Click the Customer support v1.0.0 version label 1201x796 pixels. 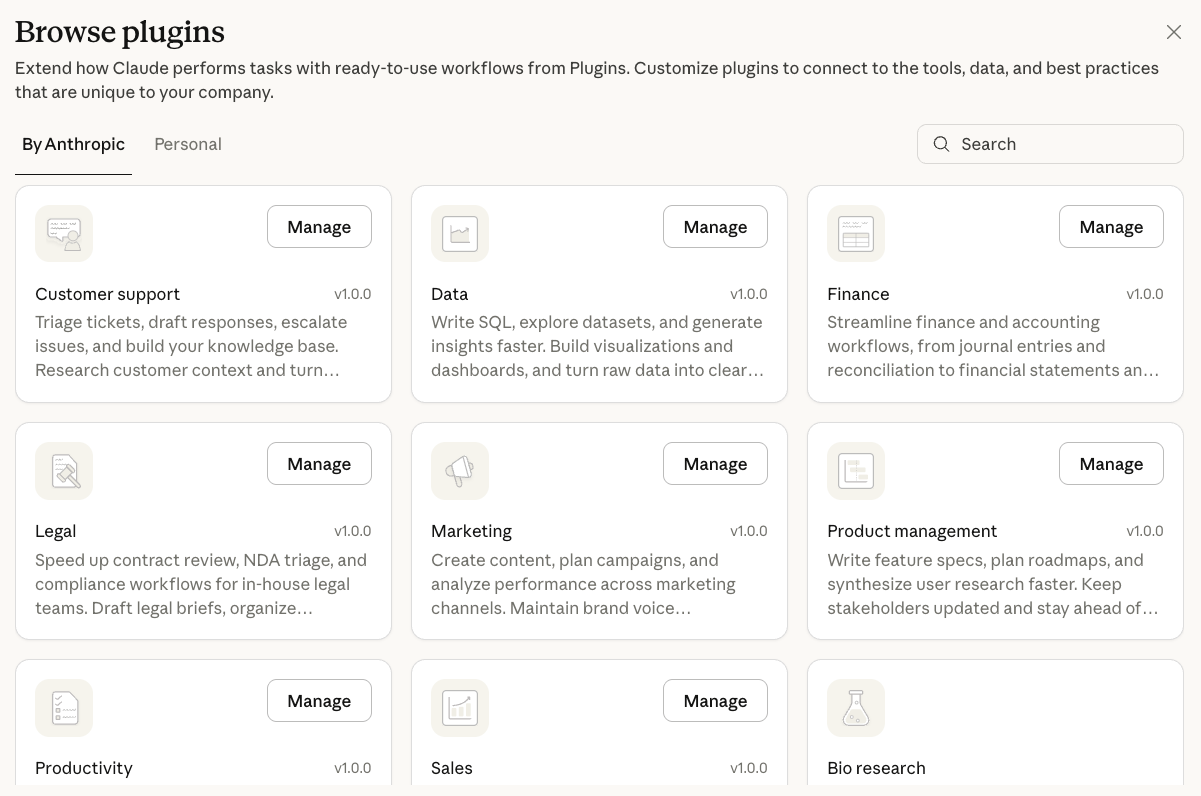click(353, 294)
